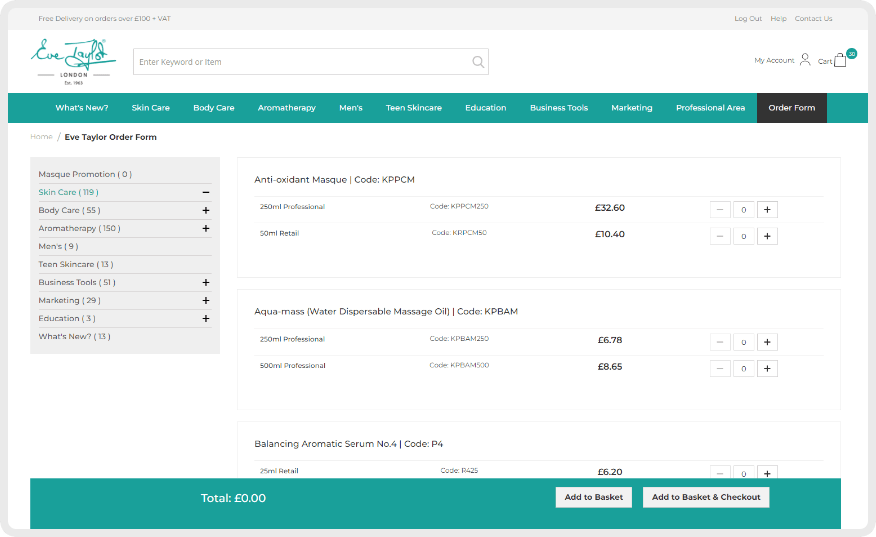Expand the Business Tools sidebar category
Viewport: 876px width, 537px height.
(205, 283)
